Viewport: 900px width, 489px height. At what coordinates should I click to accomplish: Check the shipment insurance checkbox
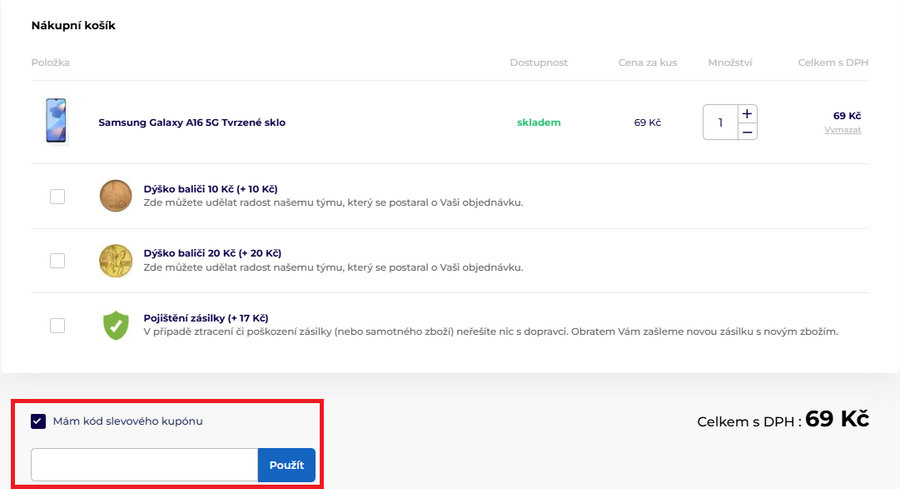(x=57, y=325)
